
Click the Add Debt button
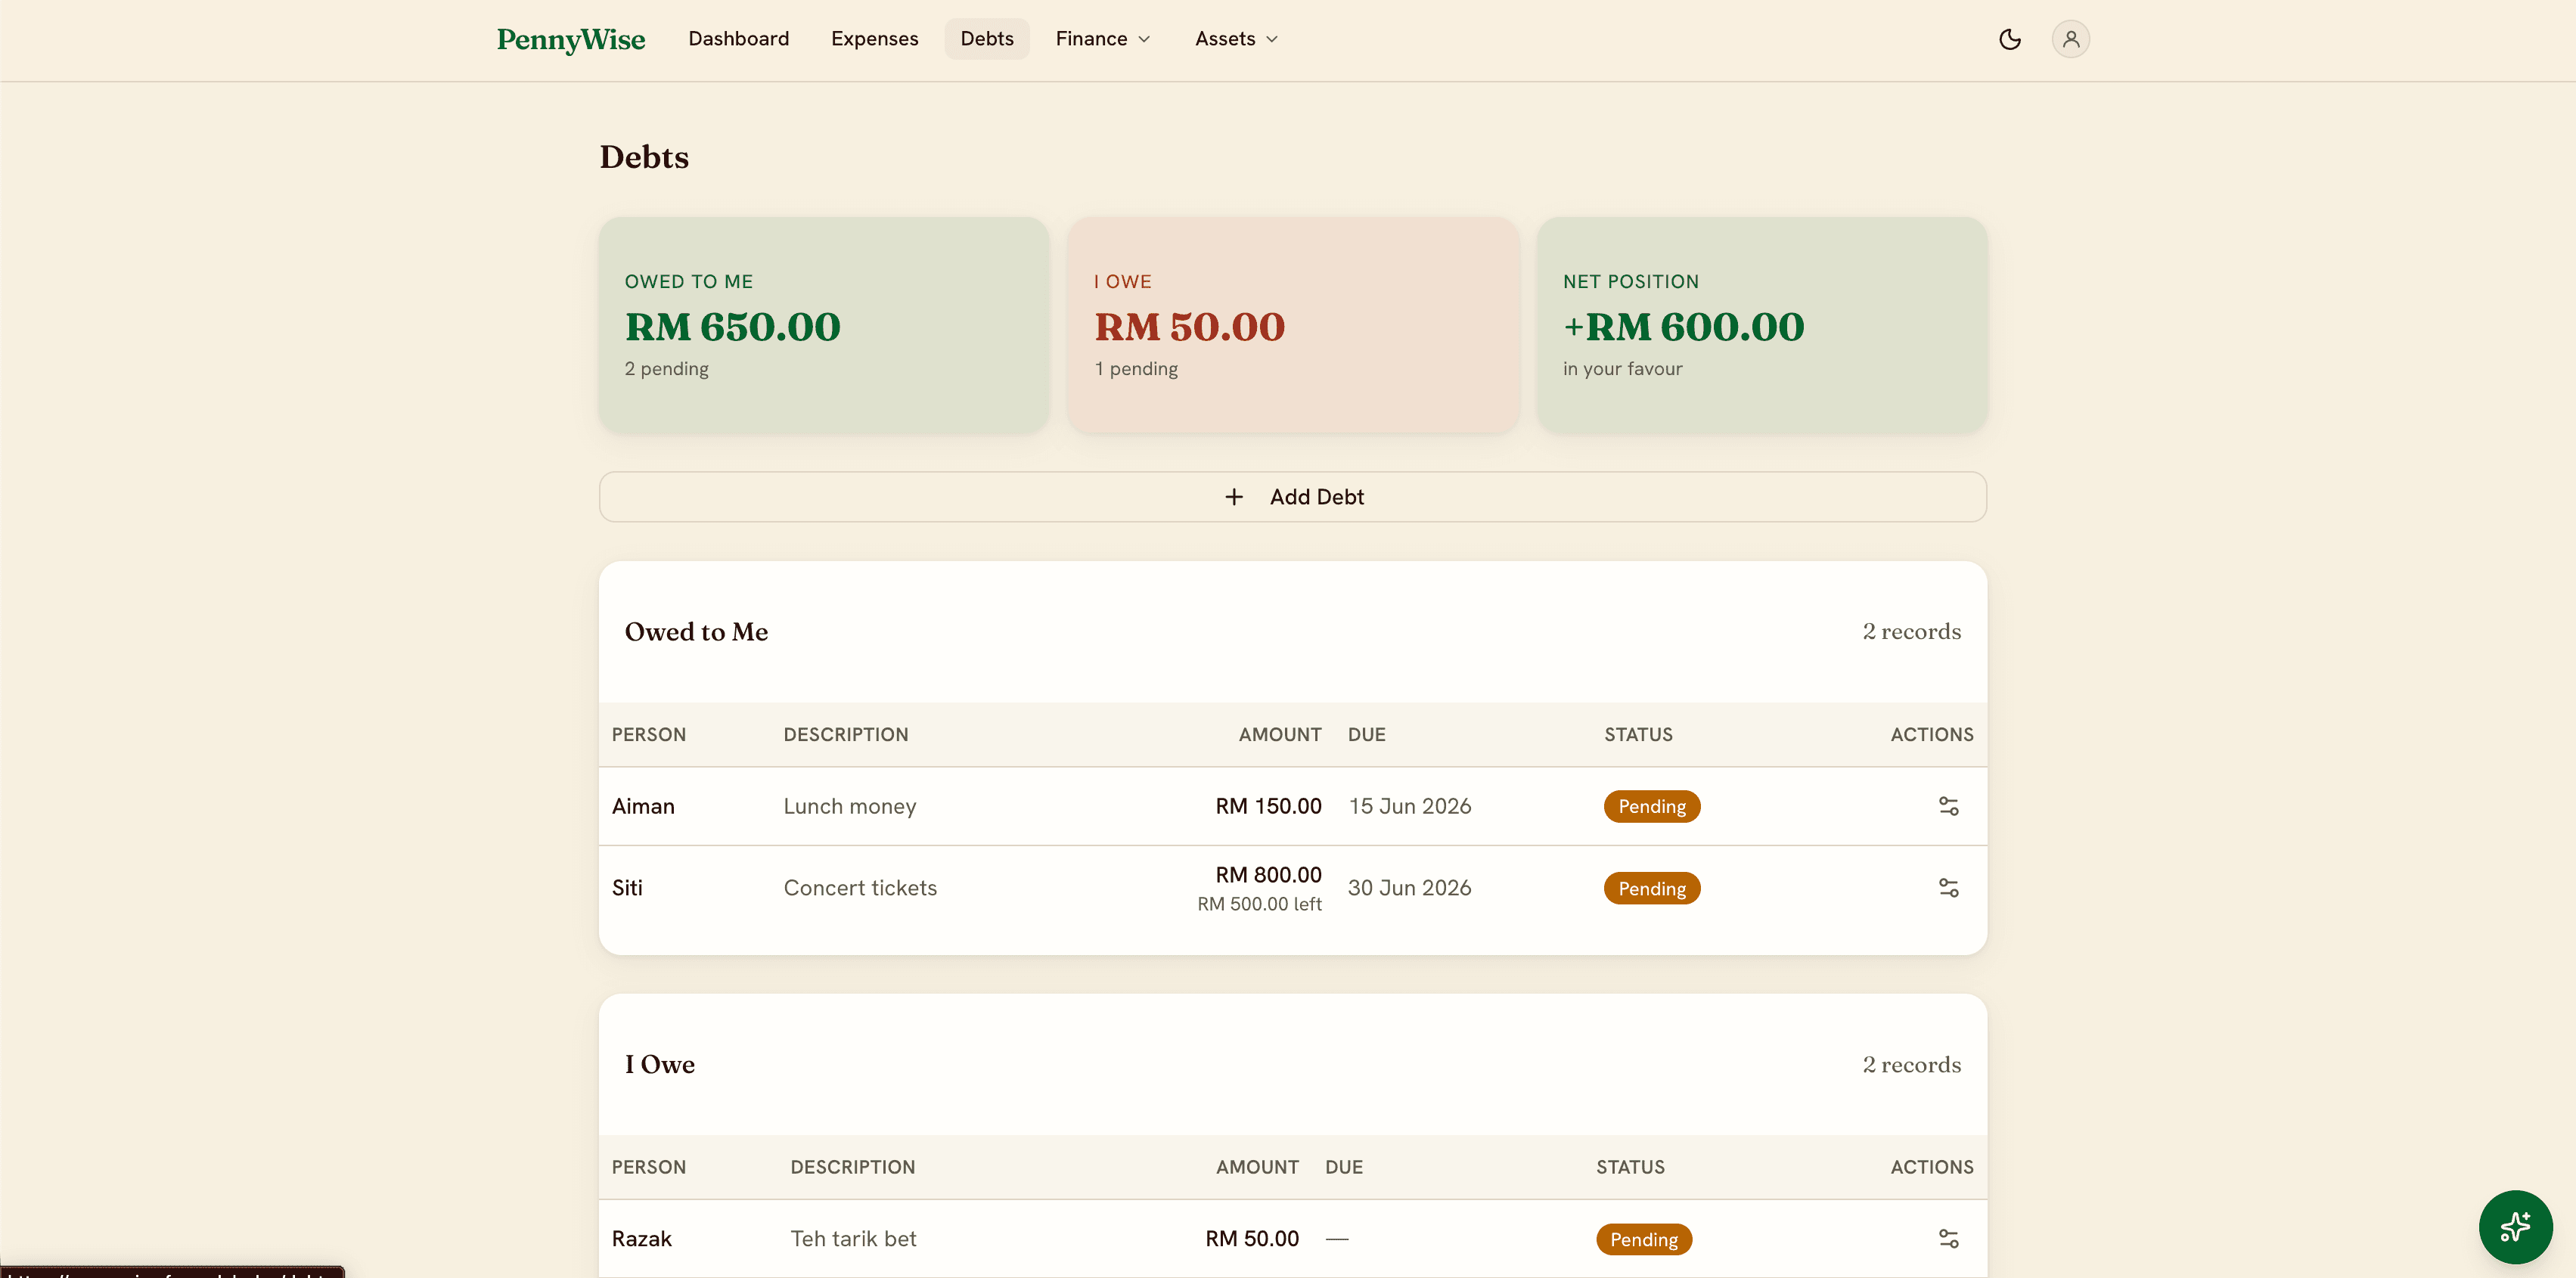(x=1292, y=497)
